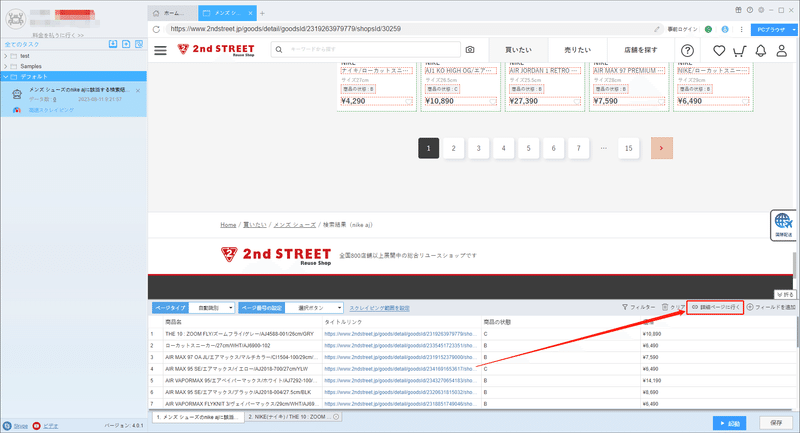Click the スクレイピング範囲を設定 link
The height and width of the screenshot is (433, 800).
coord(379,308)
